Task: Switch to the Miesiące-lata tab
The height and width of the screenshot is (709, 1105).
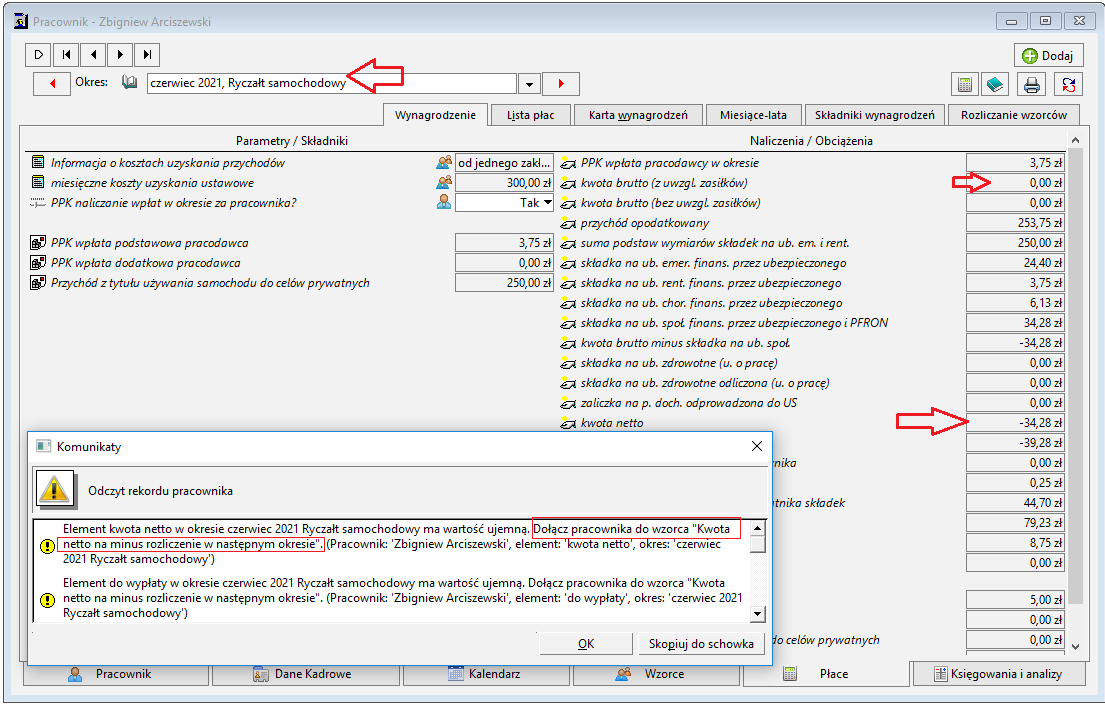Action: coord(753,115)
